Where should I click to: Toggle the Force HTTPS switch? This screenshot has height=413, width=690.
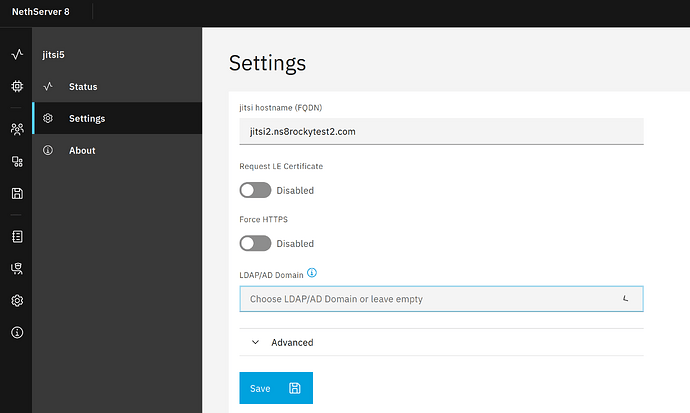[255, 243]
